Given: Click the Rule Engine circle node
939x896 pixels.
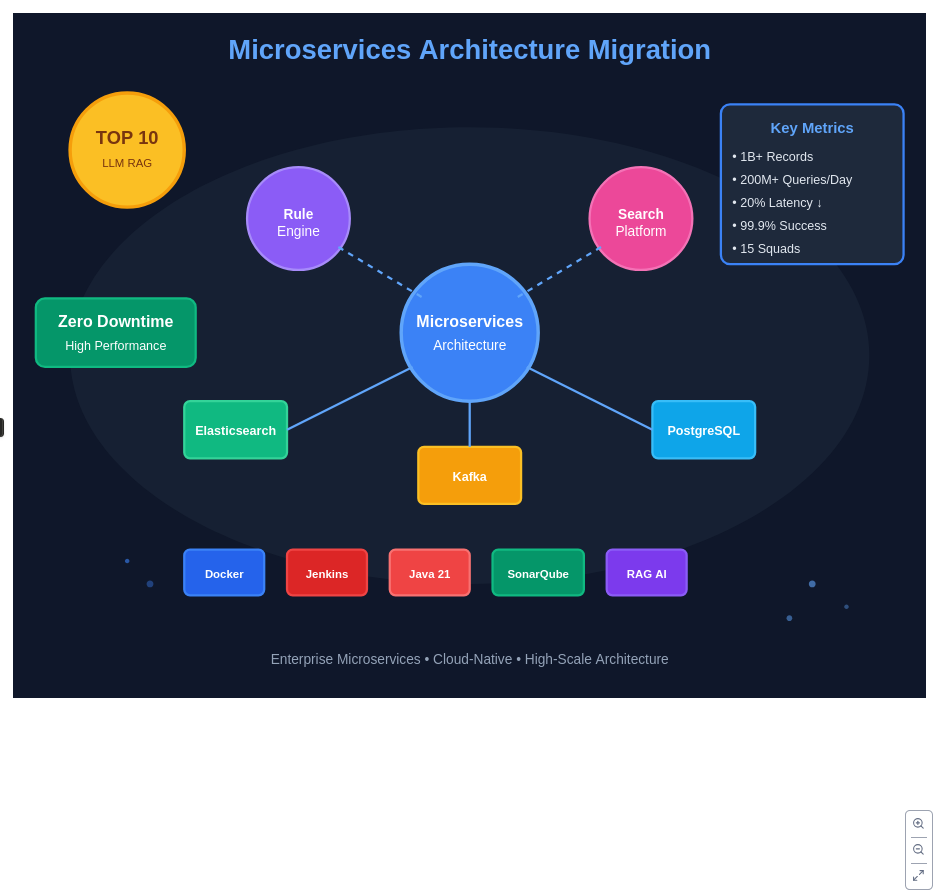Looking at the screenshot, I should (298, 219).
